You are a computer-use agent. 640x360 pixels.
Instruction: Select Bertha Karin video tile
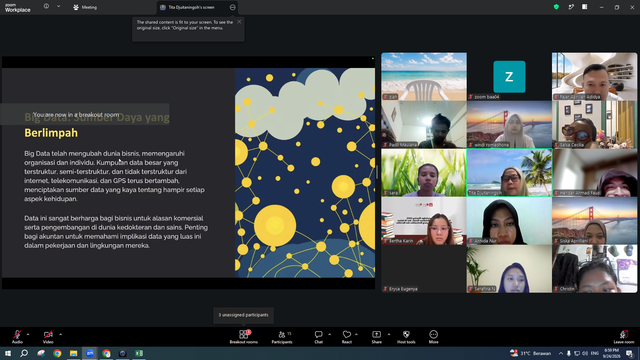coord(424,221)
